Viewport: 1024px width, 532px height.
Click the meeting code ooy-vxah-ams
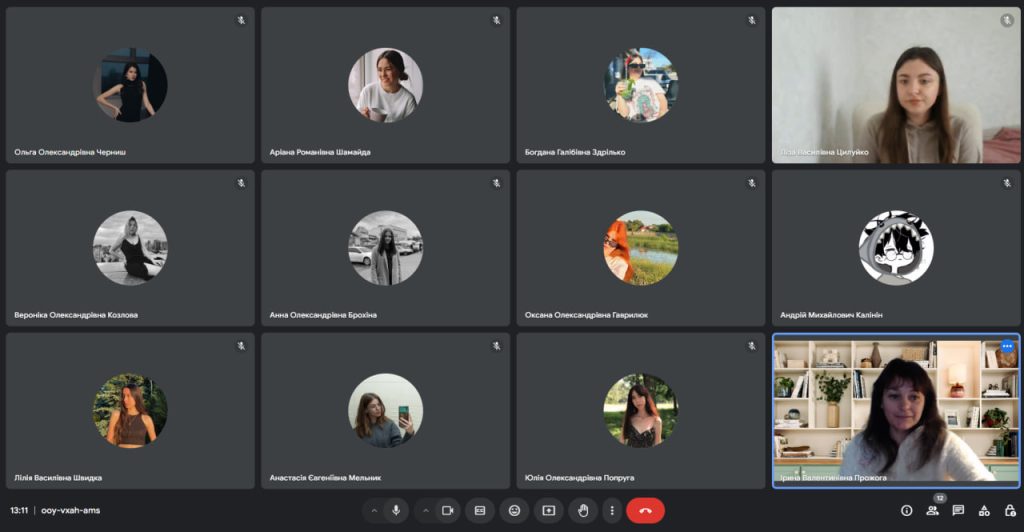70,510
